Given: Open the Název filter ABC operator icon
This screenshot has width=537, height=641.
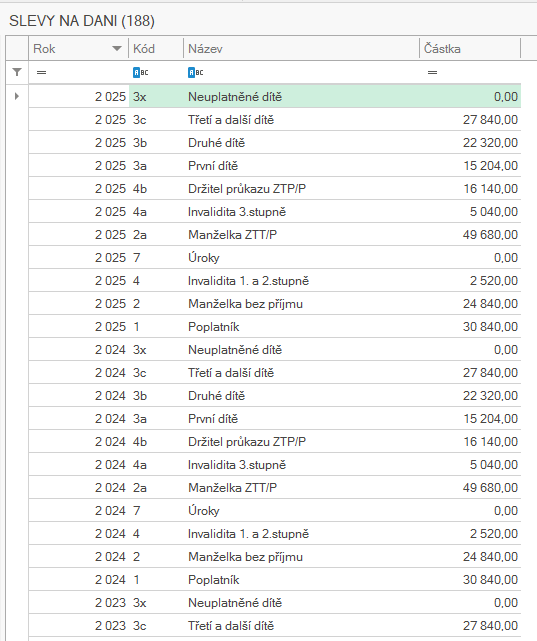Looking at the screenshot, I should click(195, 73).
